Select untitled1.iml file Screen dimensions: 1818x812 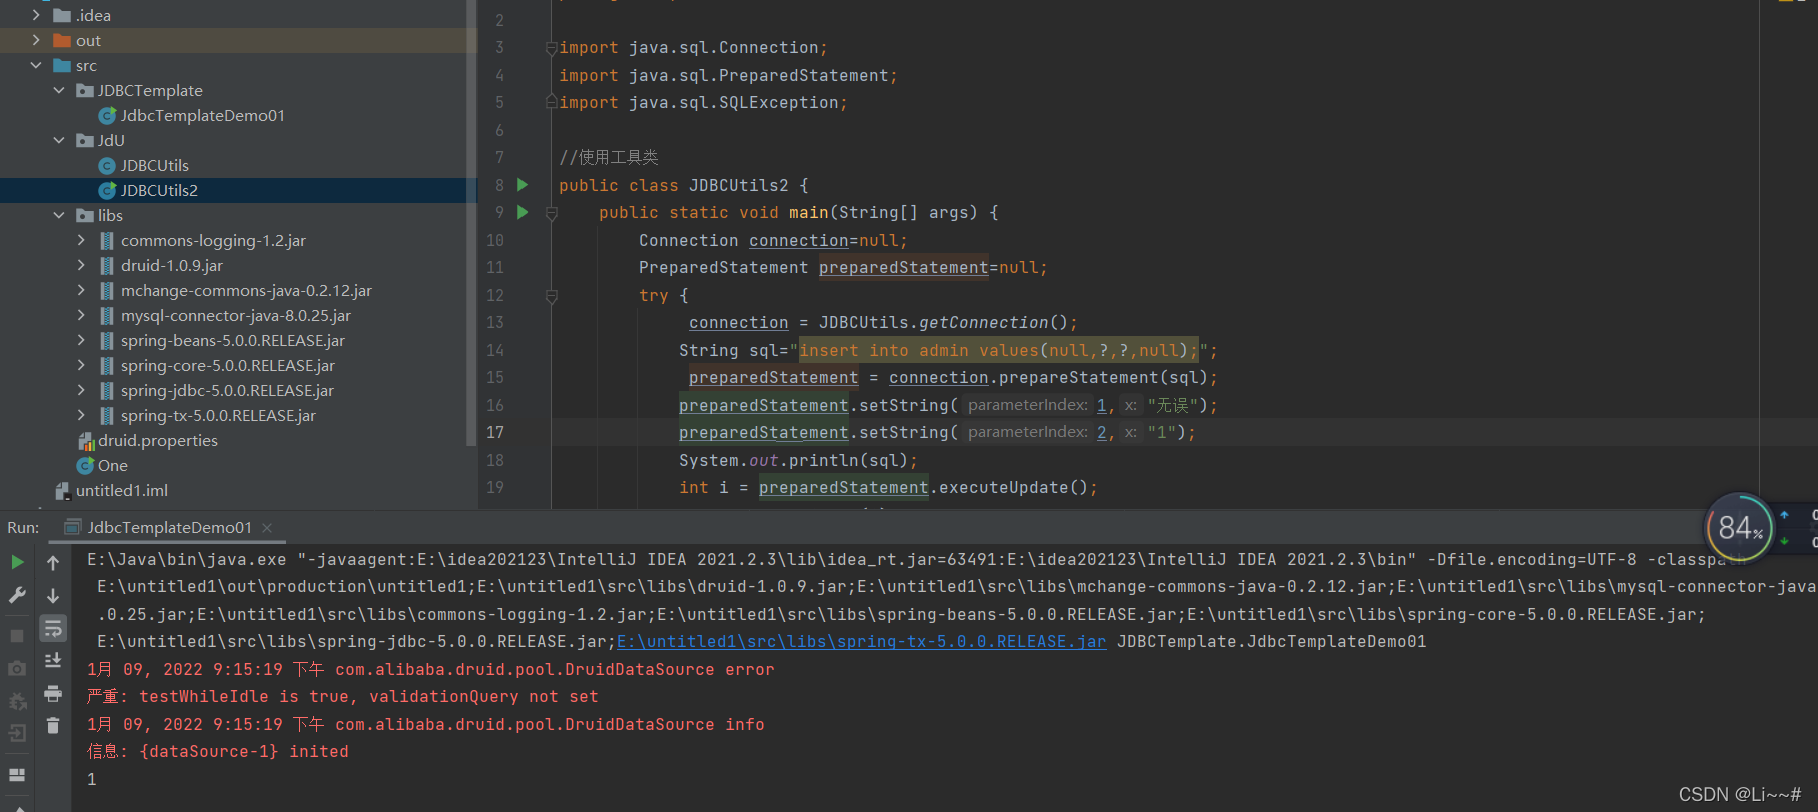coord(121,490)
